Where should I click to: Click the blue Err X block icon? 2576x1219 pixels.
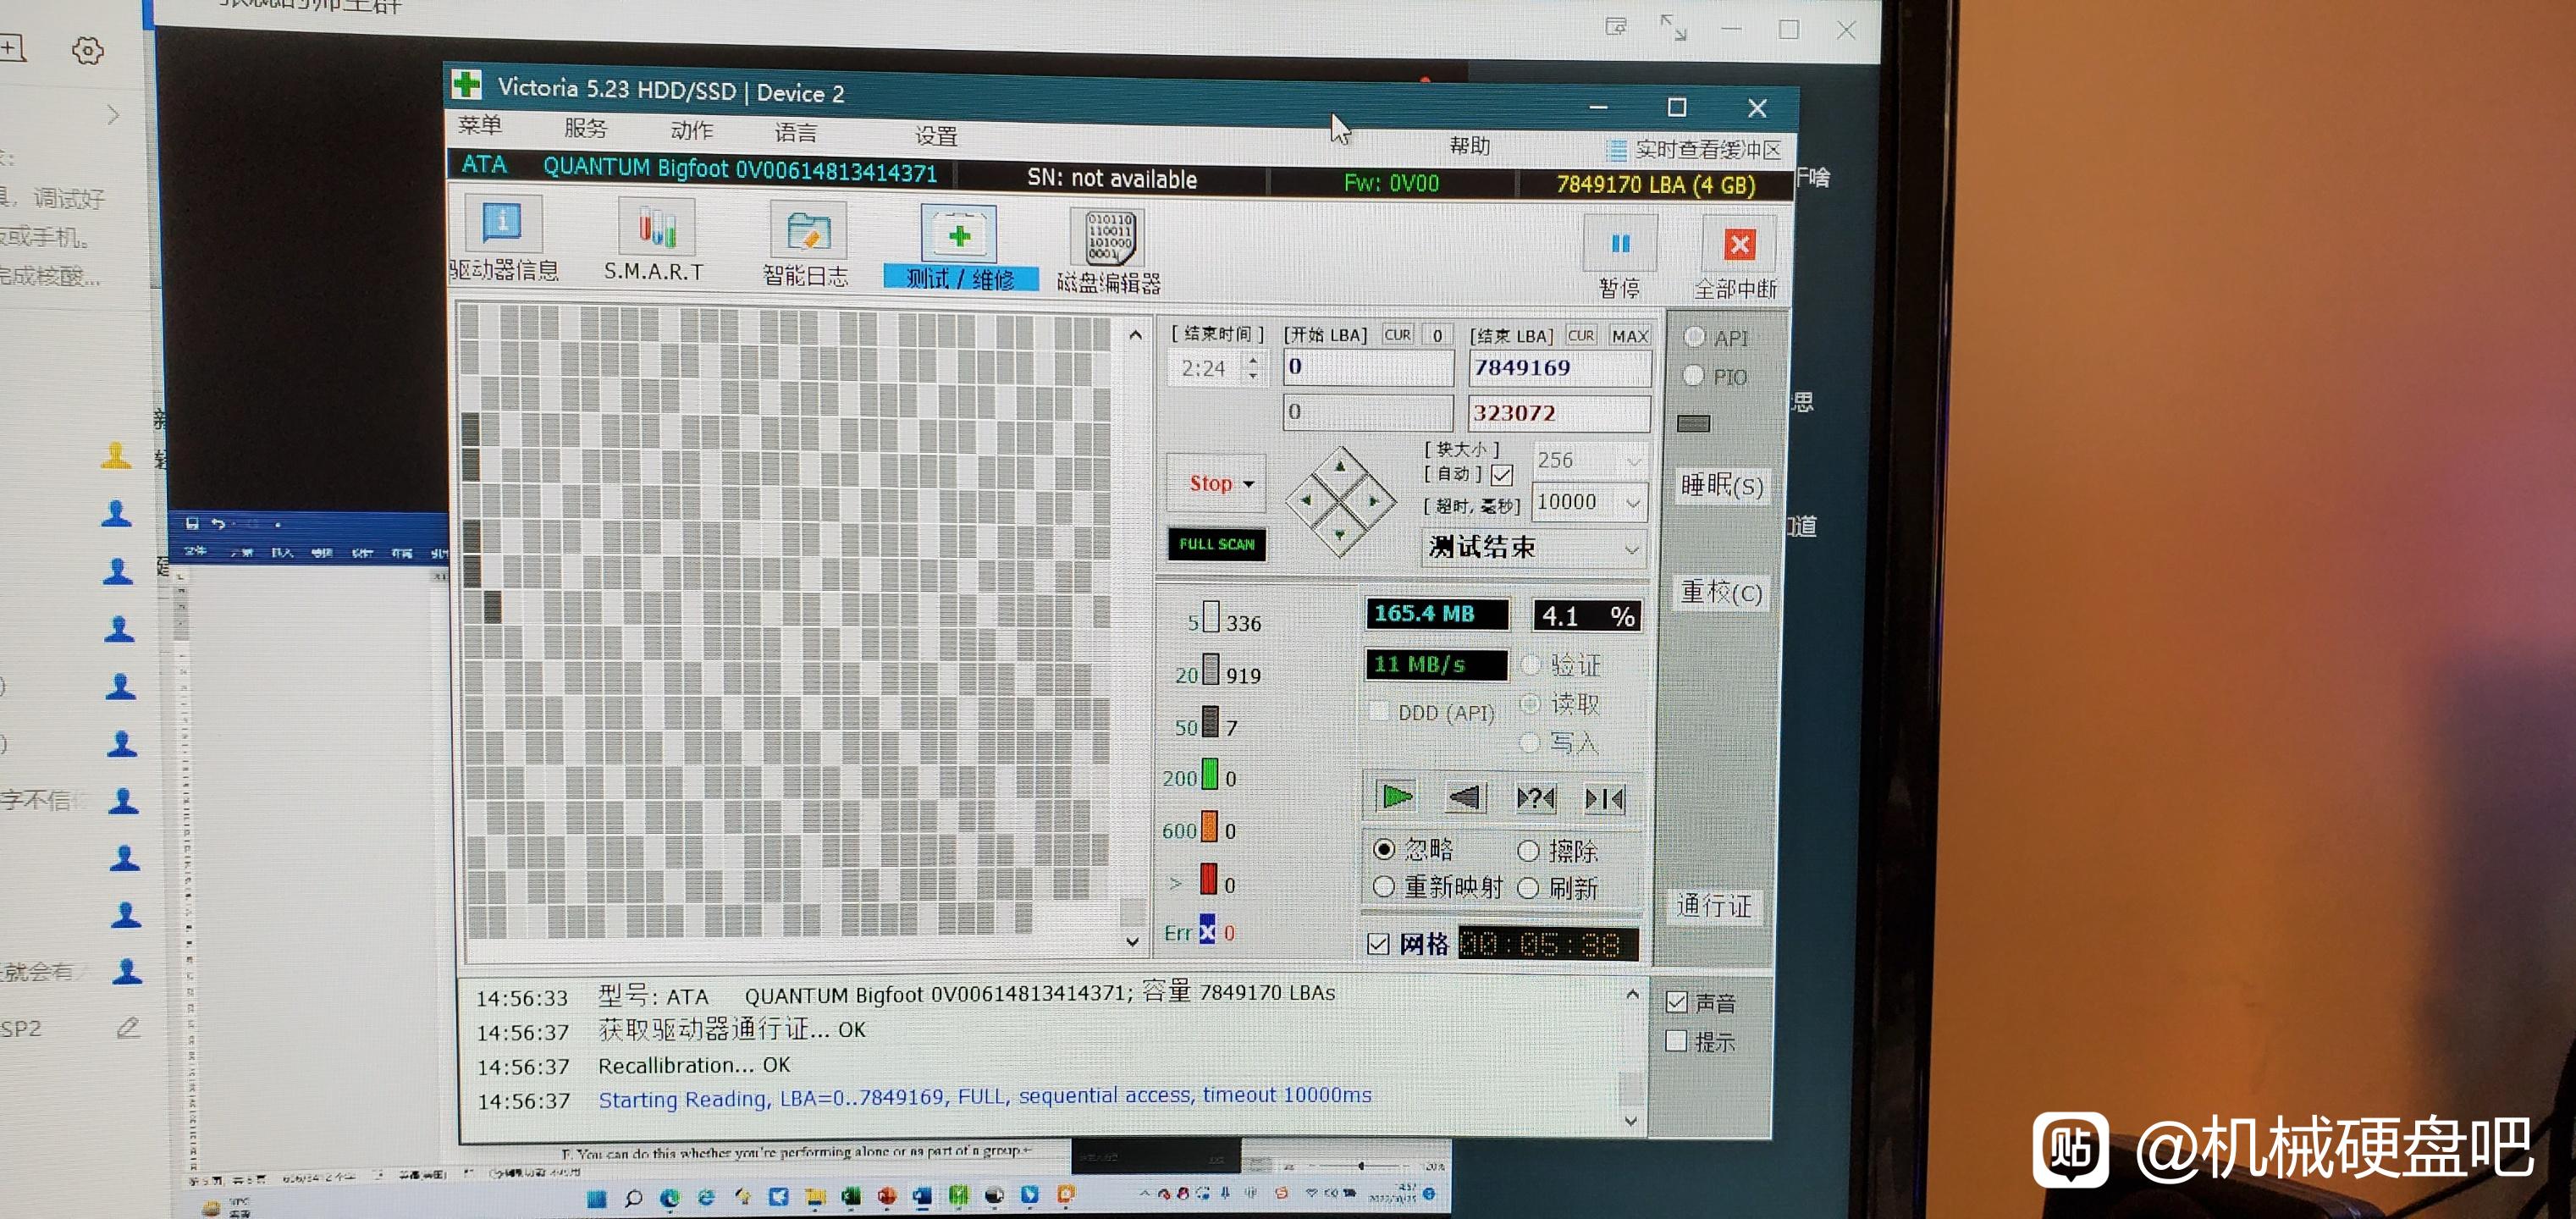click(1207, 930)
